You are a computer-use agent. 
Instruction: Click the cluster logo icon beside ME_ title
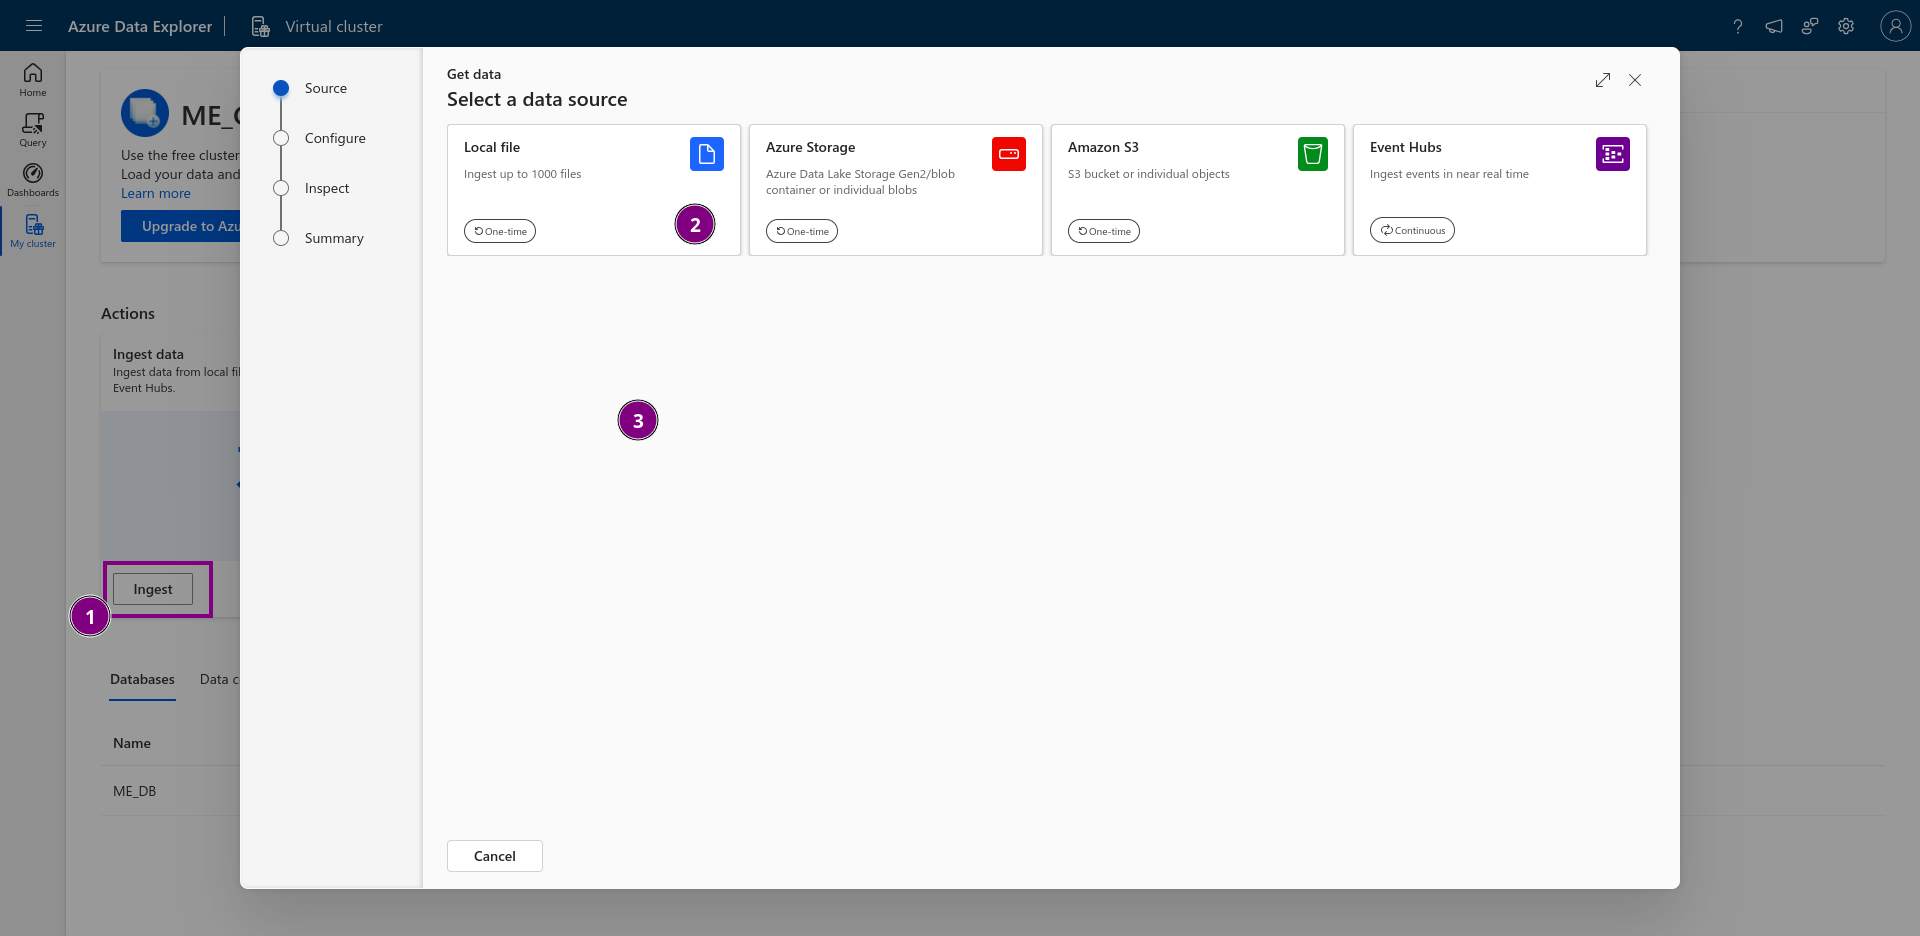pyautogui.click(x=145, y=113)
